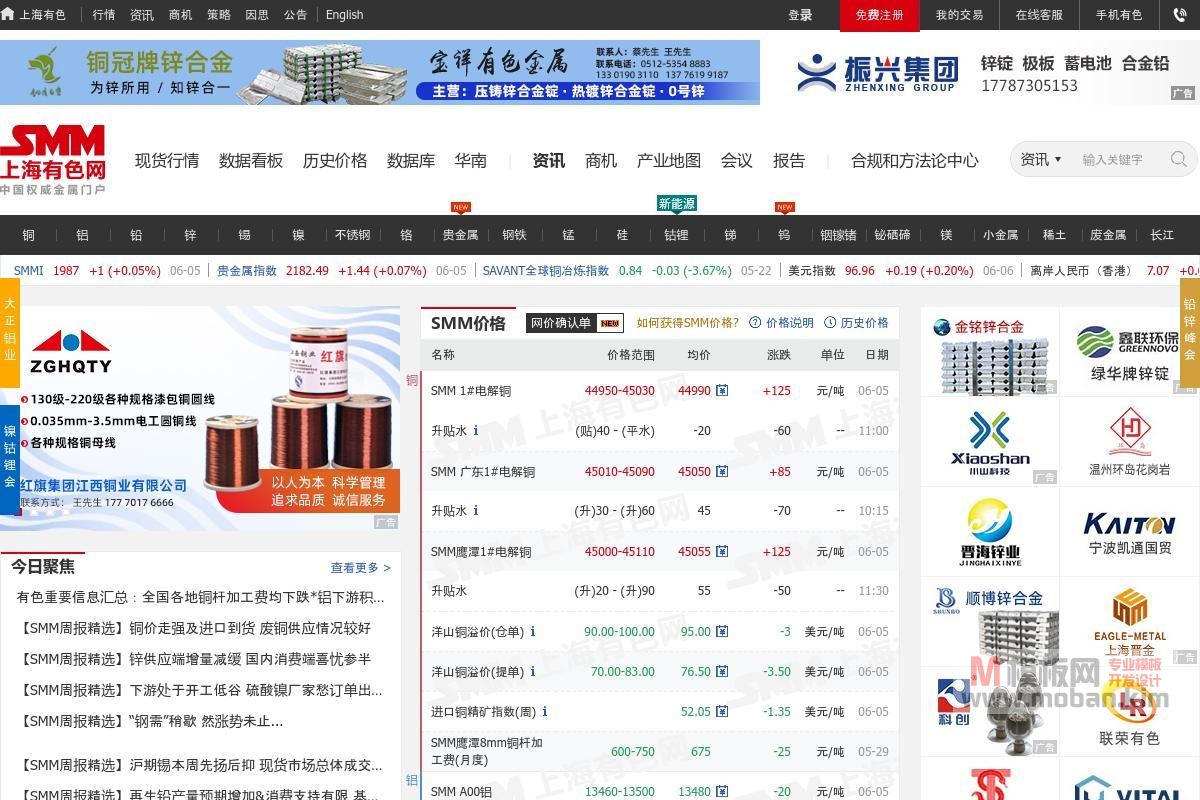Screen dimensions: 1200x800
Task: Switch to the 钴锂 metal tab
Action: point(676,235)
